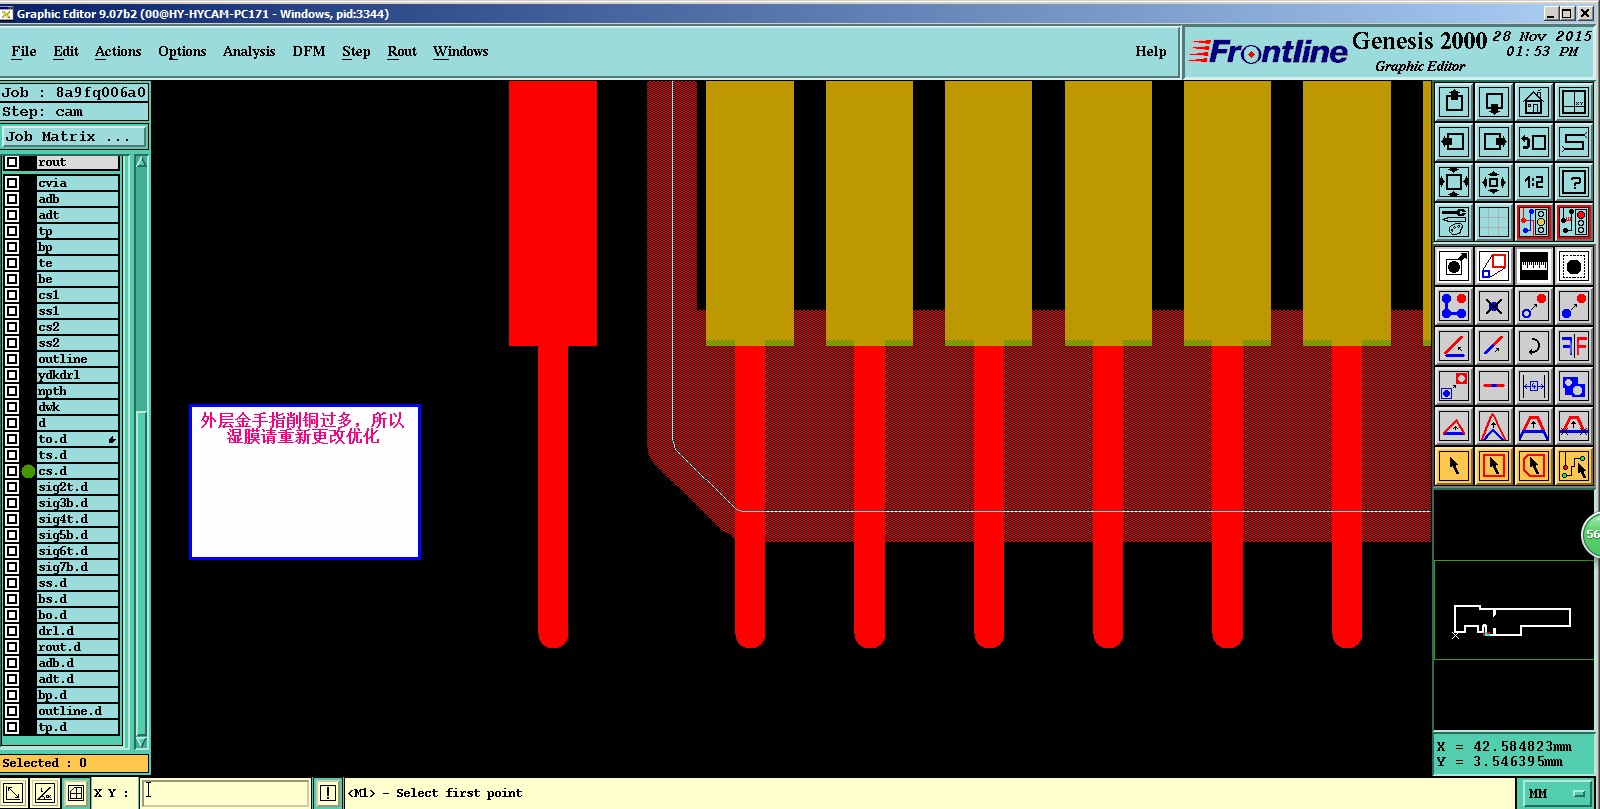1600x809 pixels.
Task: Click the ruler measure tool icon
Action: click(x=1534, y=266)
